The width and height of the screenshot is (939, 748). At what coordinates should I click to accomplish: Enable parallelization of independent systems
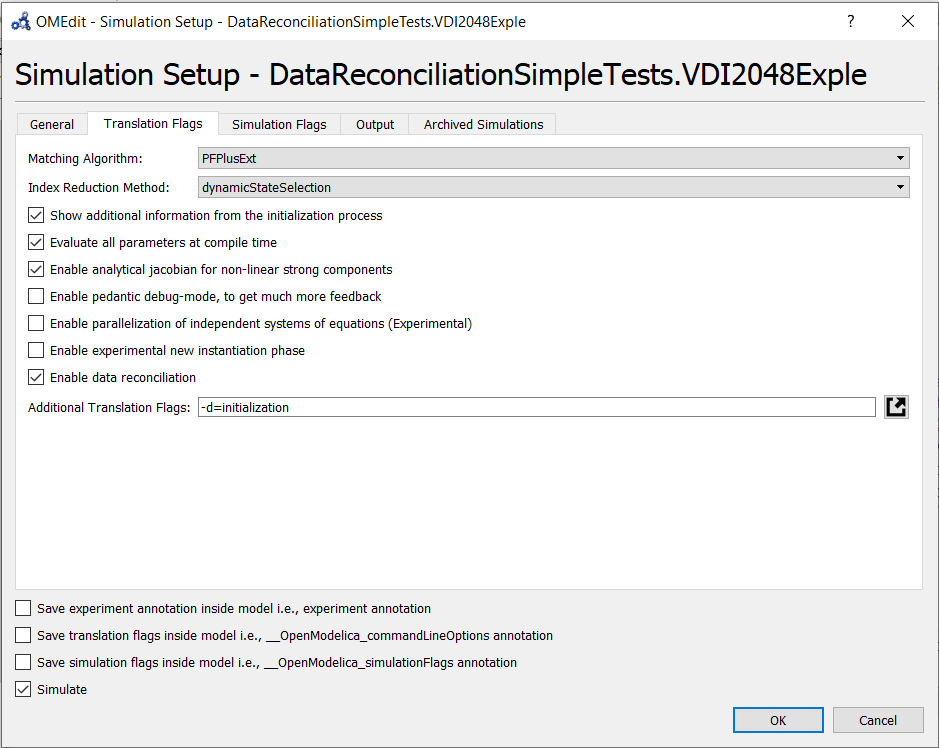coord(36,323)
